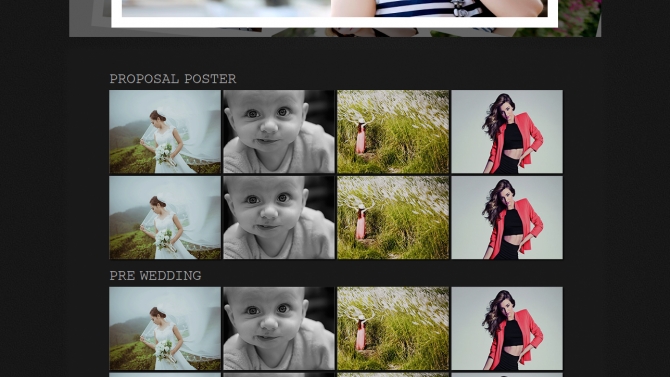Open red jacket model thumbnail, Proposal Poster first row

pos(507,132)
